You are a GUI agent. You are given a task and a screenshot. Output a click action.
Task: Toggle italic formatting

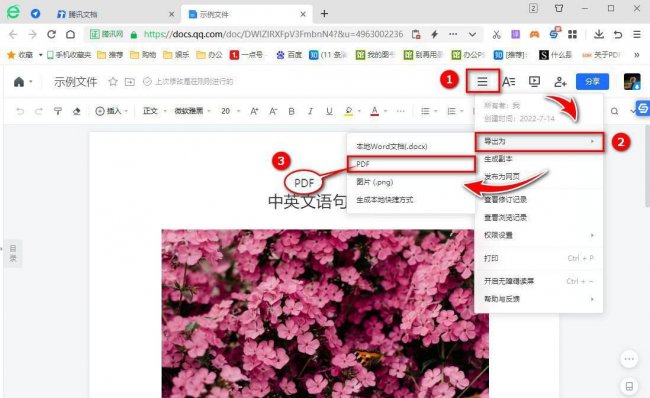[x=310, y=111]
